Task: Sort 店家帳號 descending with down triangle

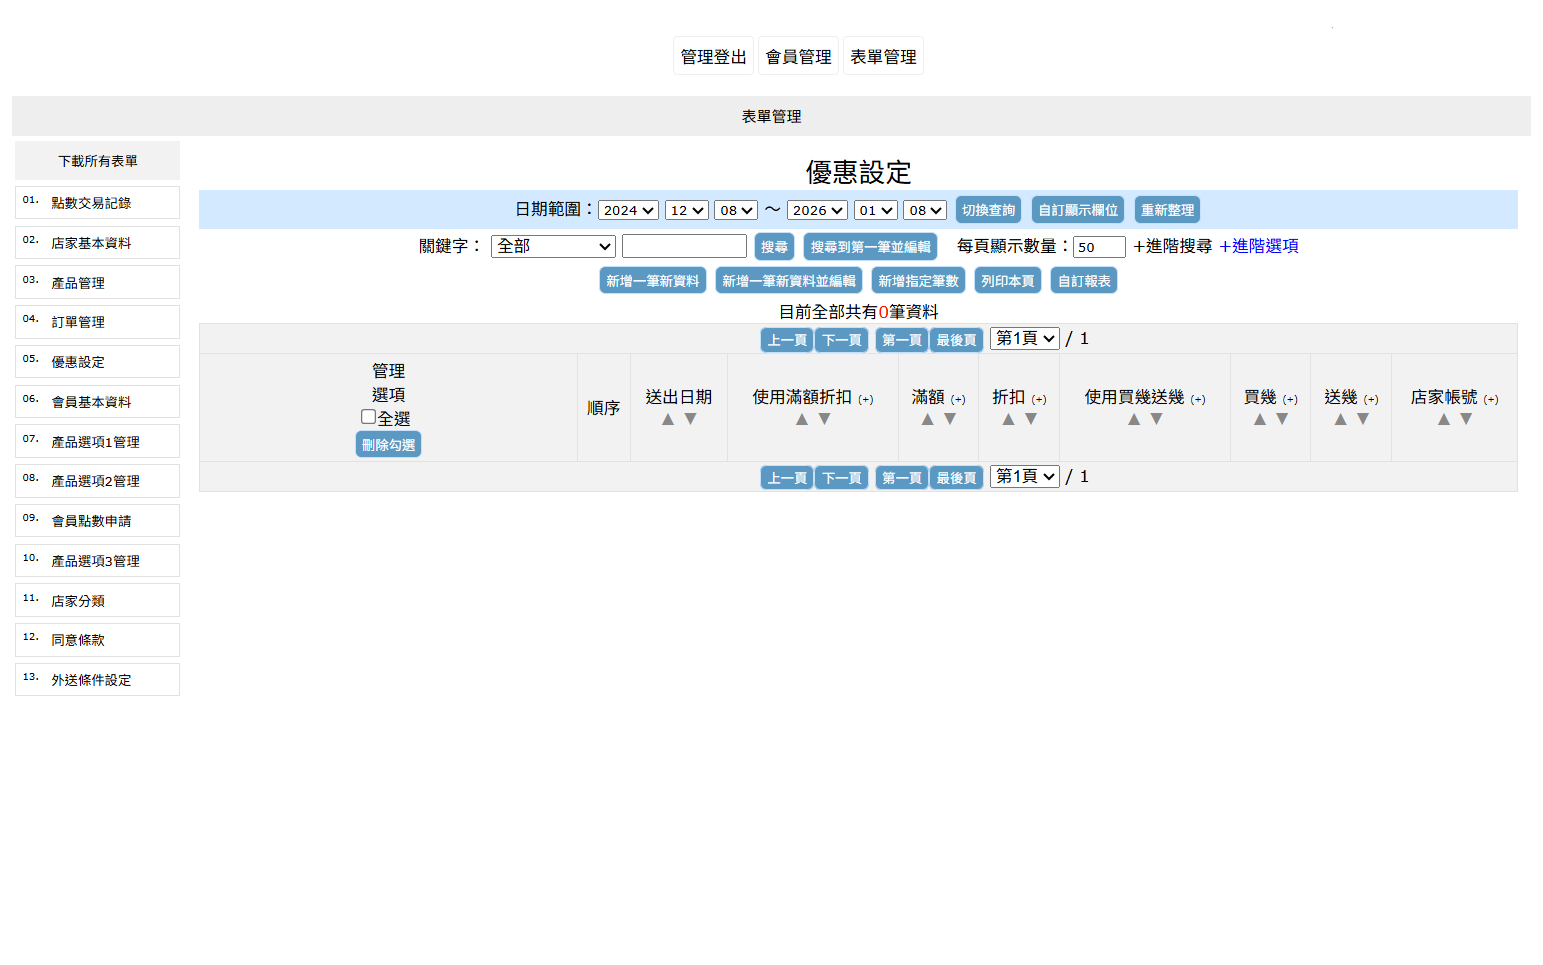Action: [x=1466, y=419]
